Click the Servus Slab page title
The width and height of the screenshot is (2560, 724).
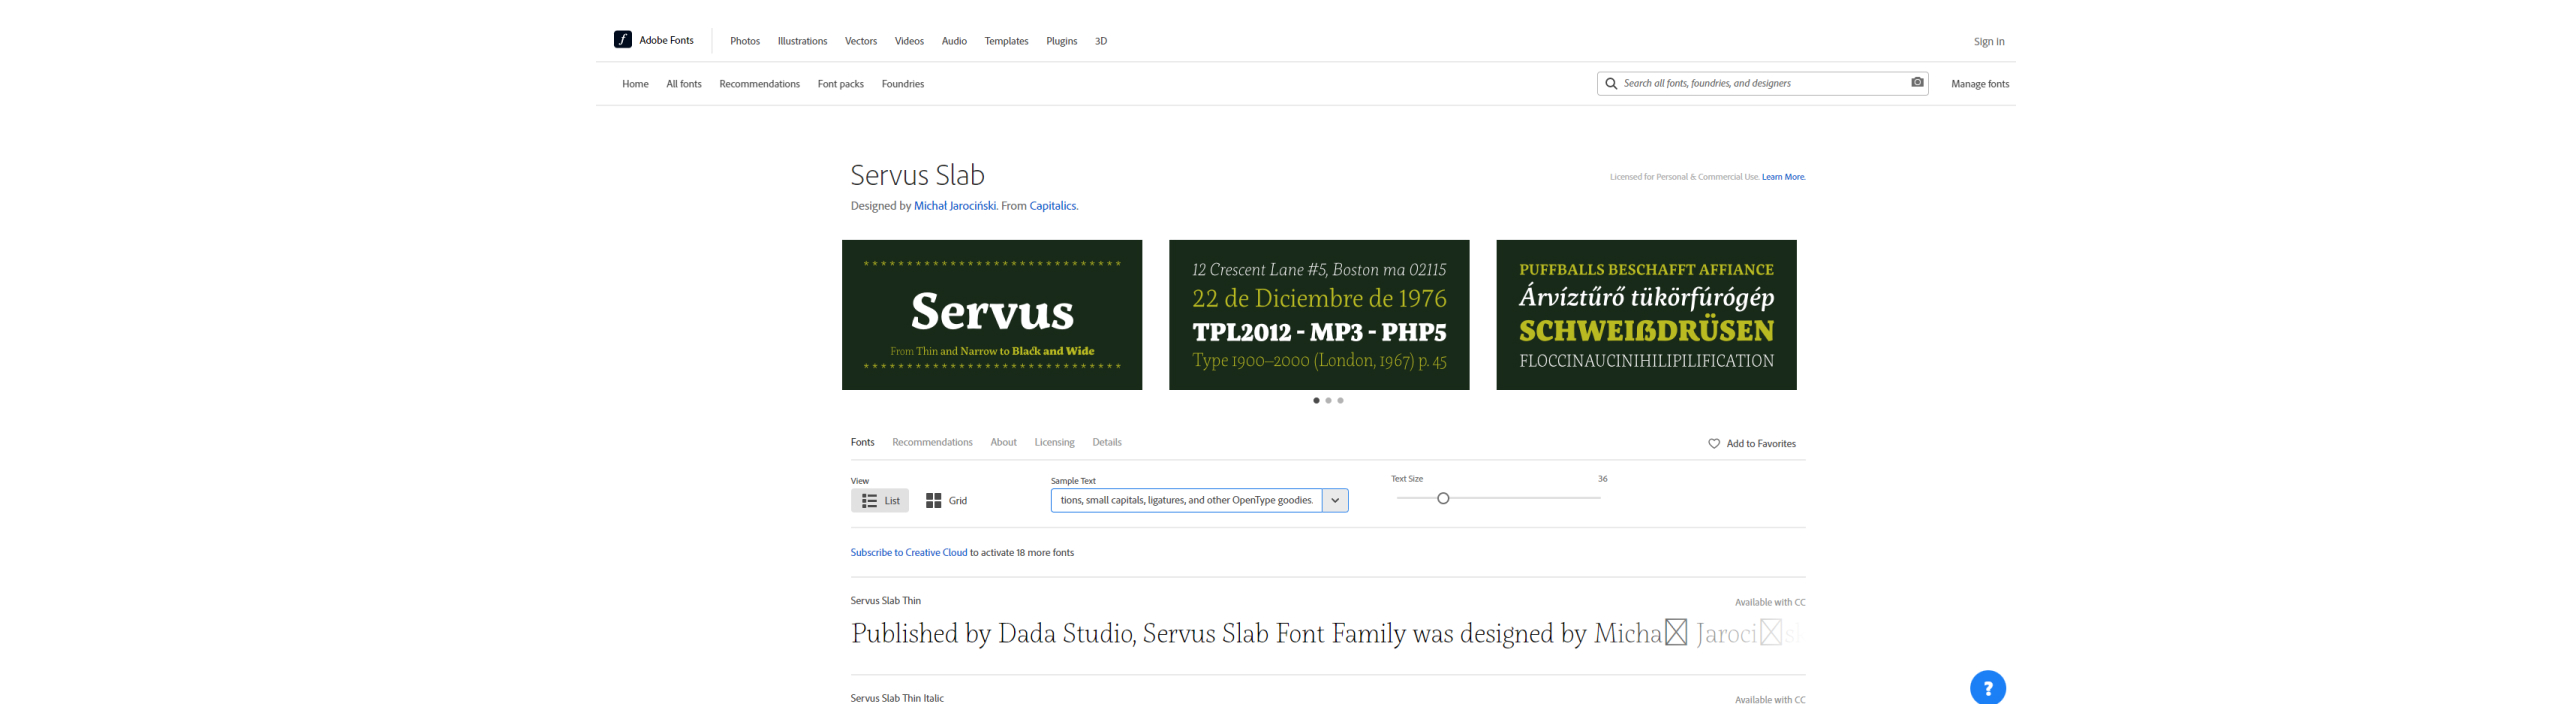pos(917,175)
